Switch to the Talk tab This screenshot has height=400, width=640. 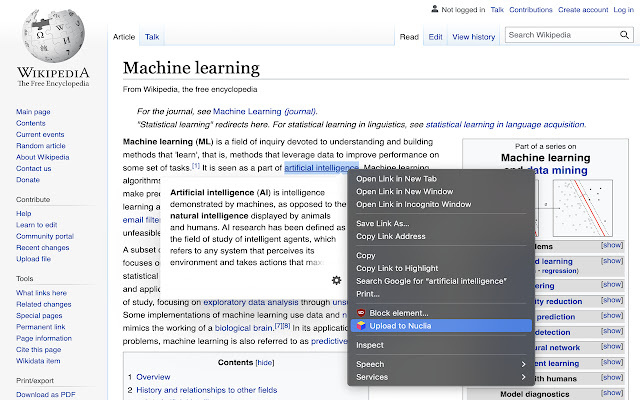point(152,37)
